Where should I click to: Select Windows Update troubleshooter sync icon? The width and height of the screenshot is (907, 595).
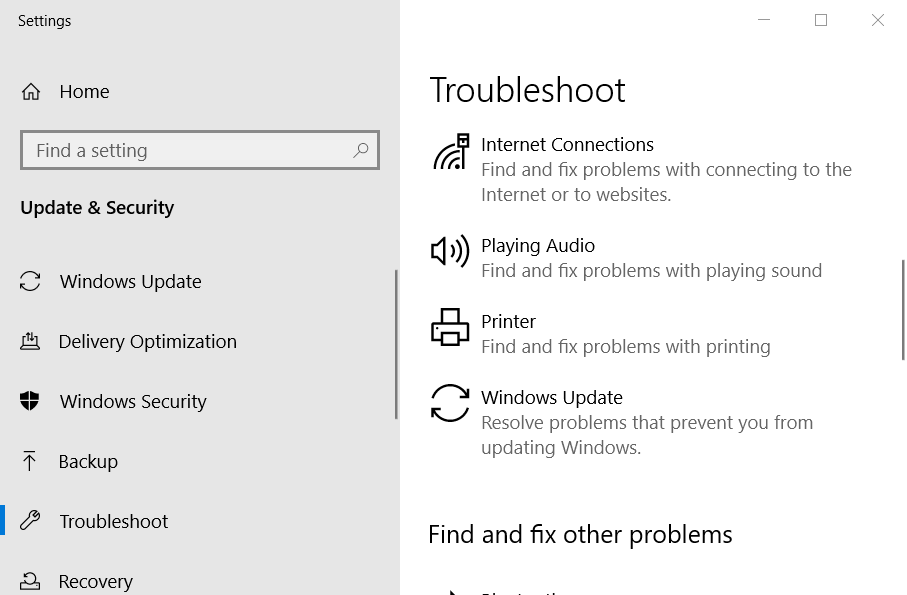pyautogui.click(x=450, y=403)
